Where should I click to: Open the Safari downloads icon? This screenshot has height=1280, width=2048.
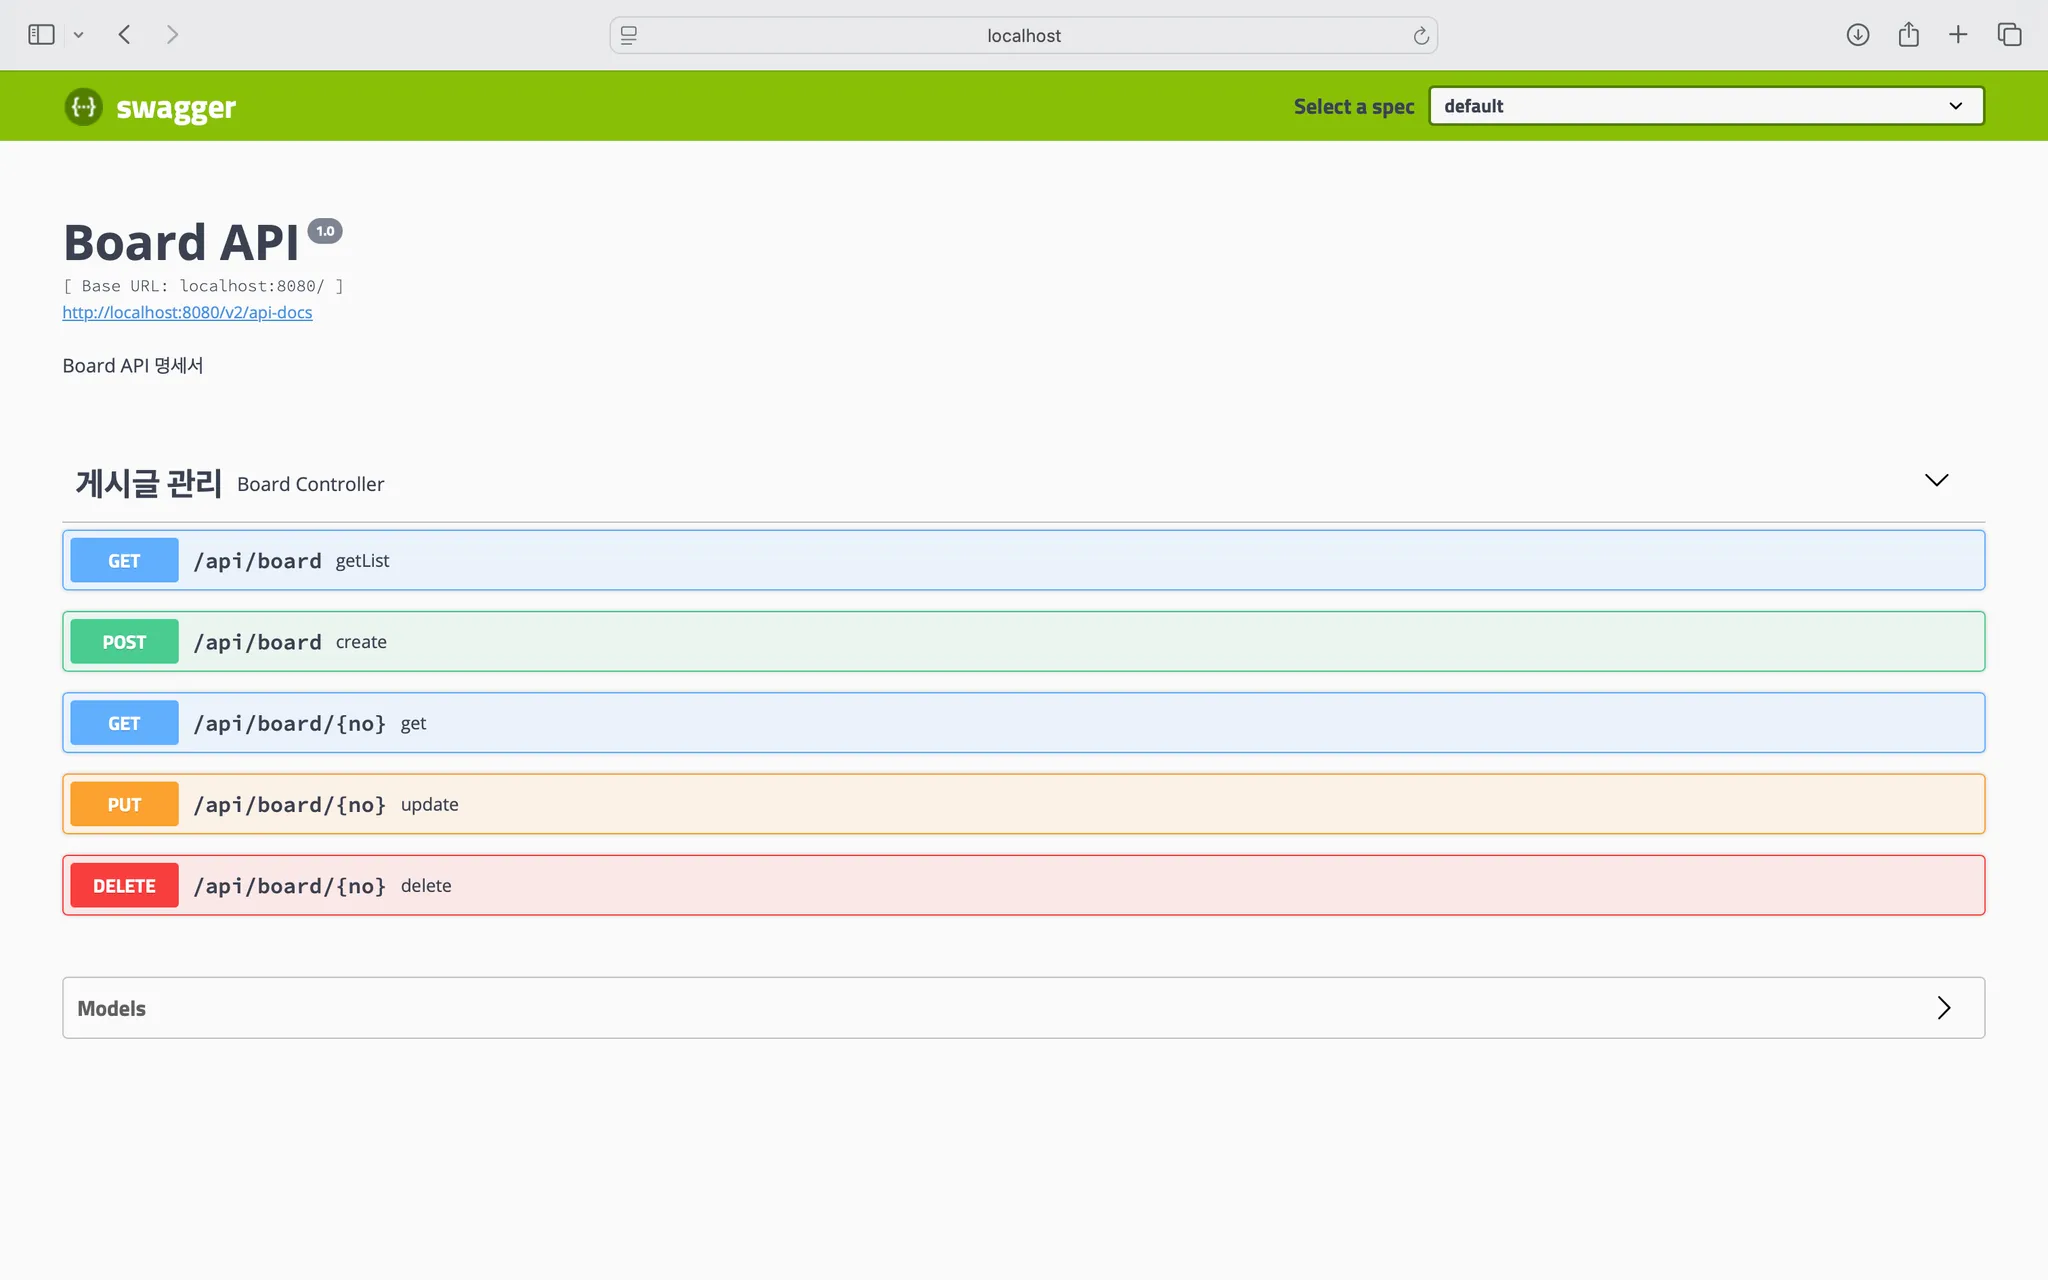pos(1857,35)
